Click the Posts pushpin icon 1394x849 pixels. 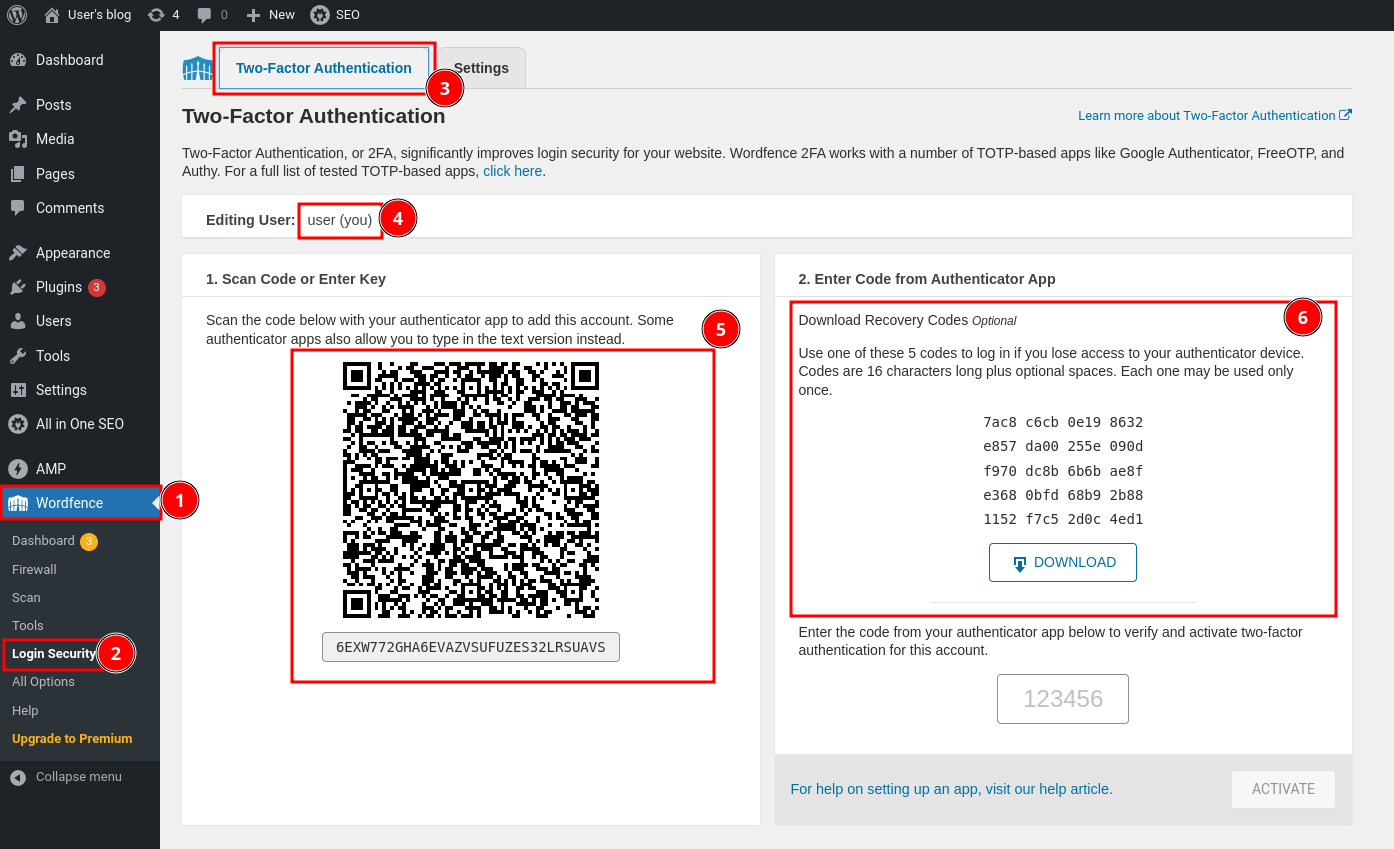point(18,105)
